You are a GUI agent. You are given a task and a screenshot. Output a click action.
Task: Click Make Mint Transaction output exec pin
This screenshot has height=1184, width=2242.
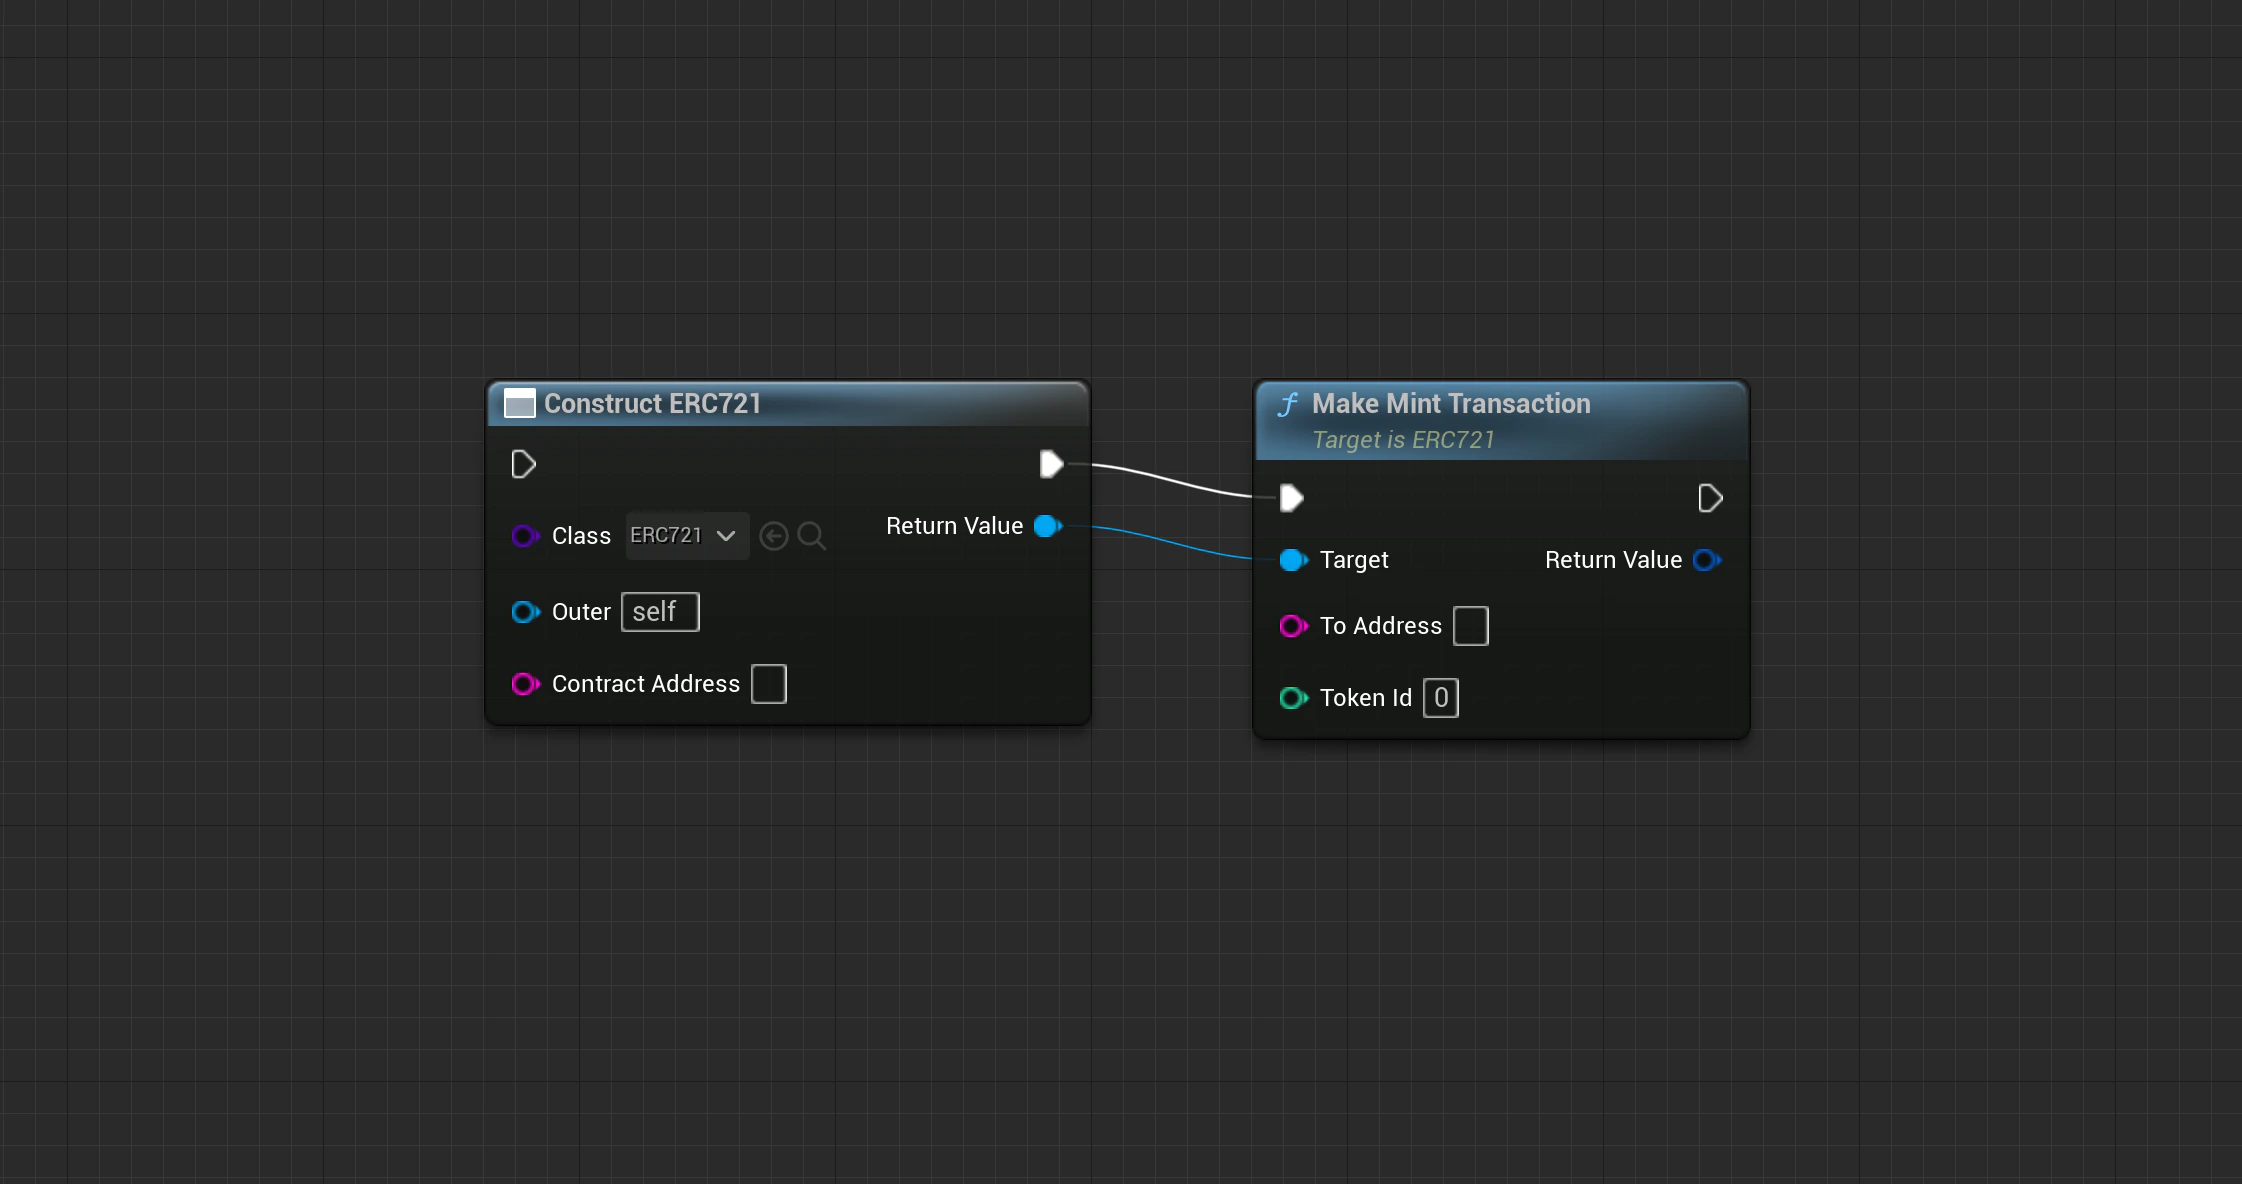[1710, 498]
